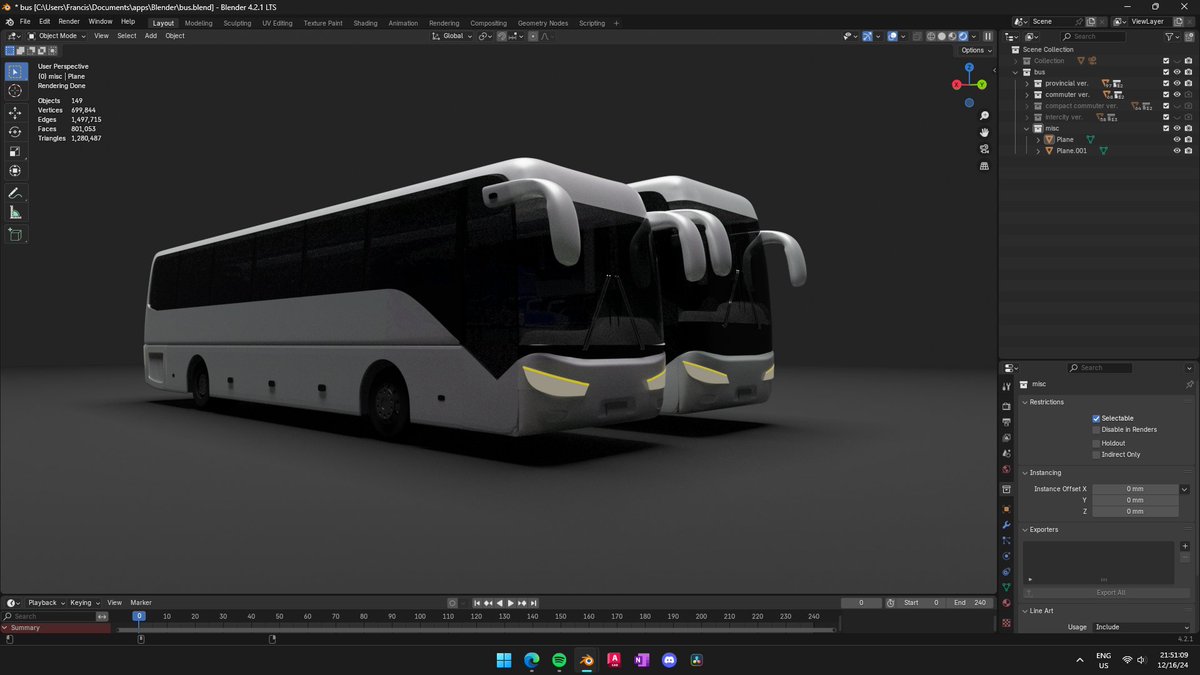Image resolution: width=1200 pixels, height=675 pixels.
Task: Click the Instance Offset X field
Action: point(1135,489)
